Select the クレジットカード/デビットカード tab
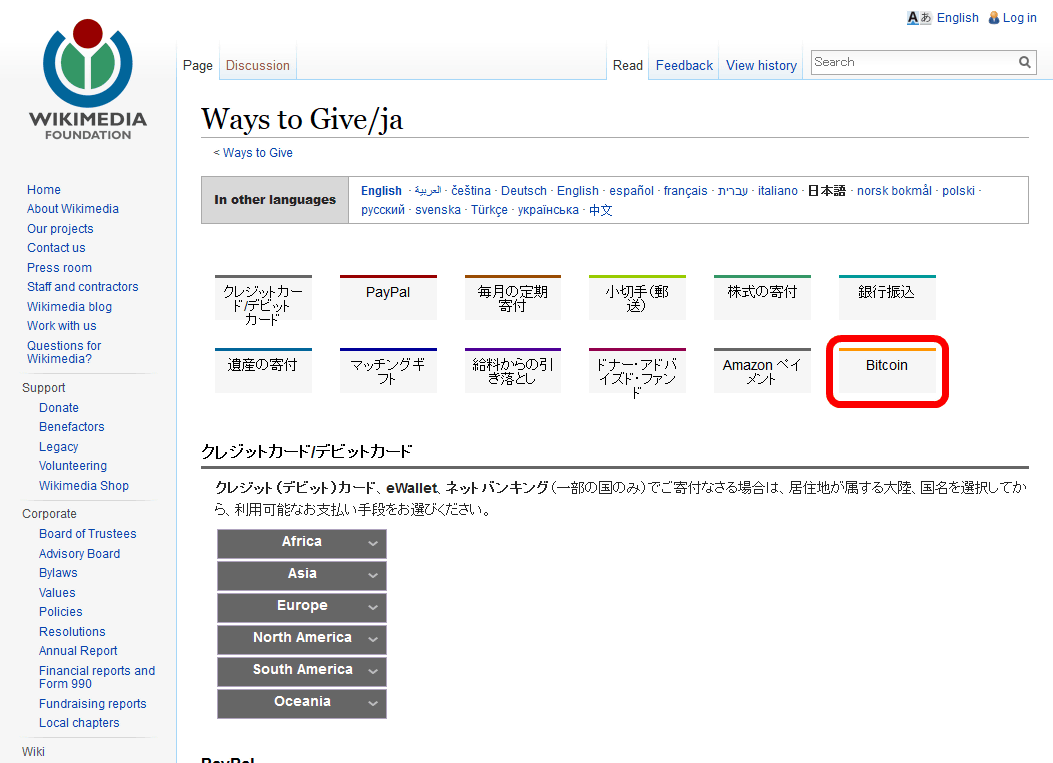Screen dimensions: 1053x763 coord(263,300)
